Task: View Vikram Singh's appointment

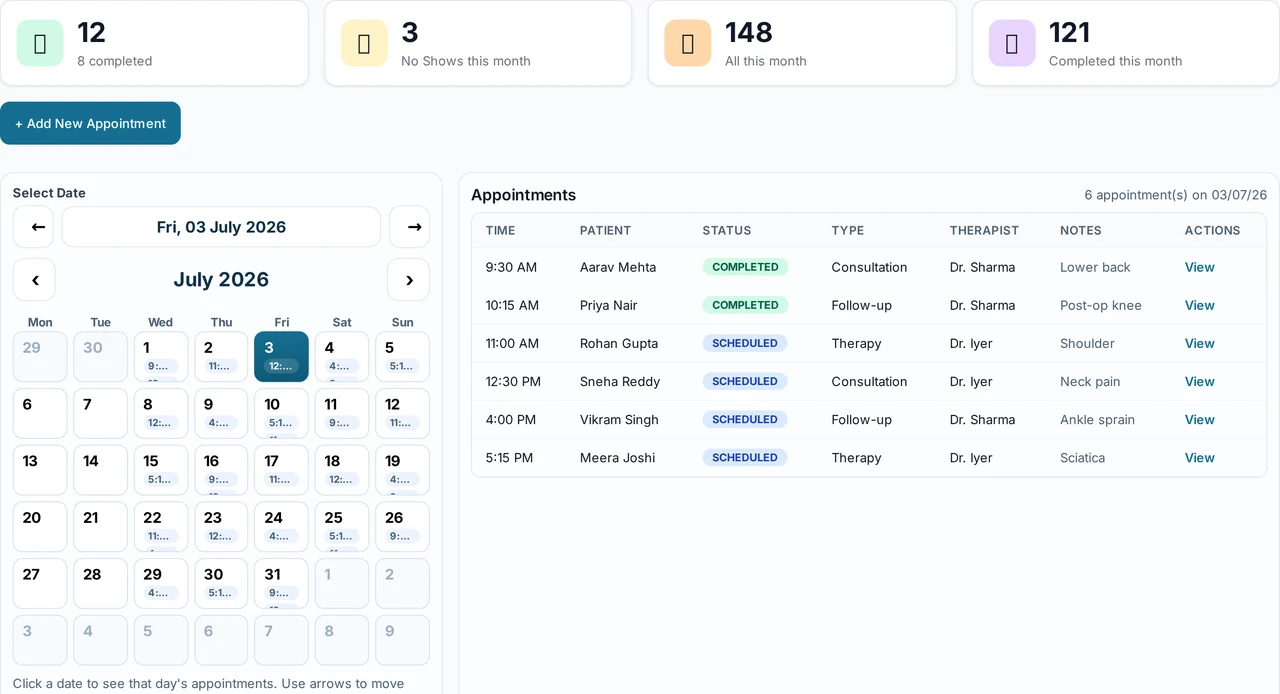Action: click(x=1199, y=419)
